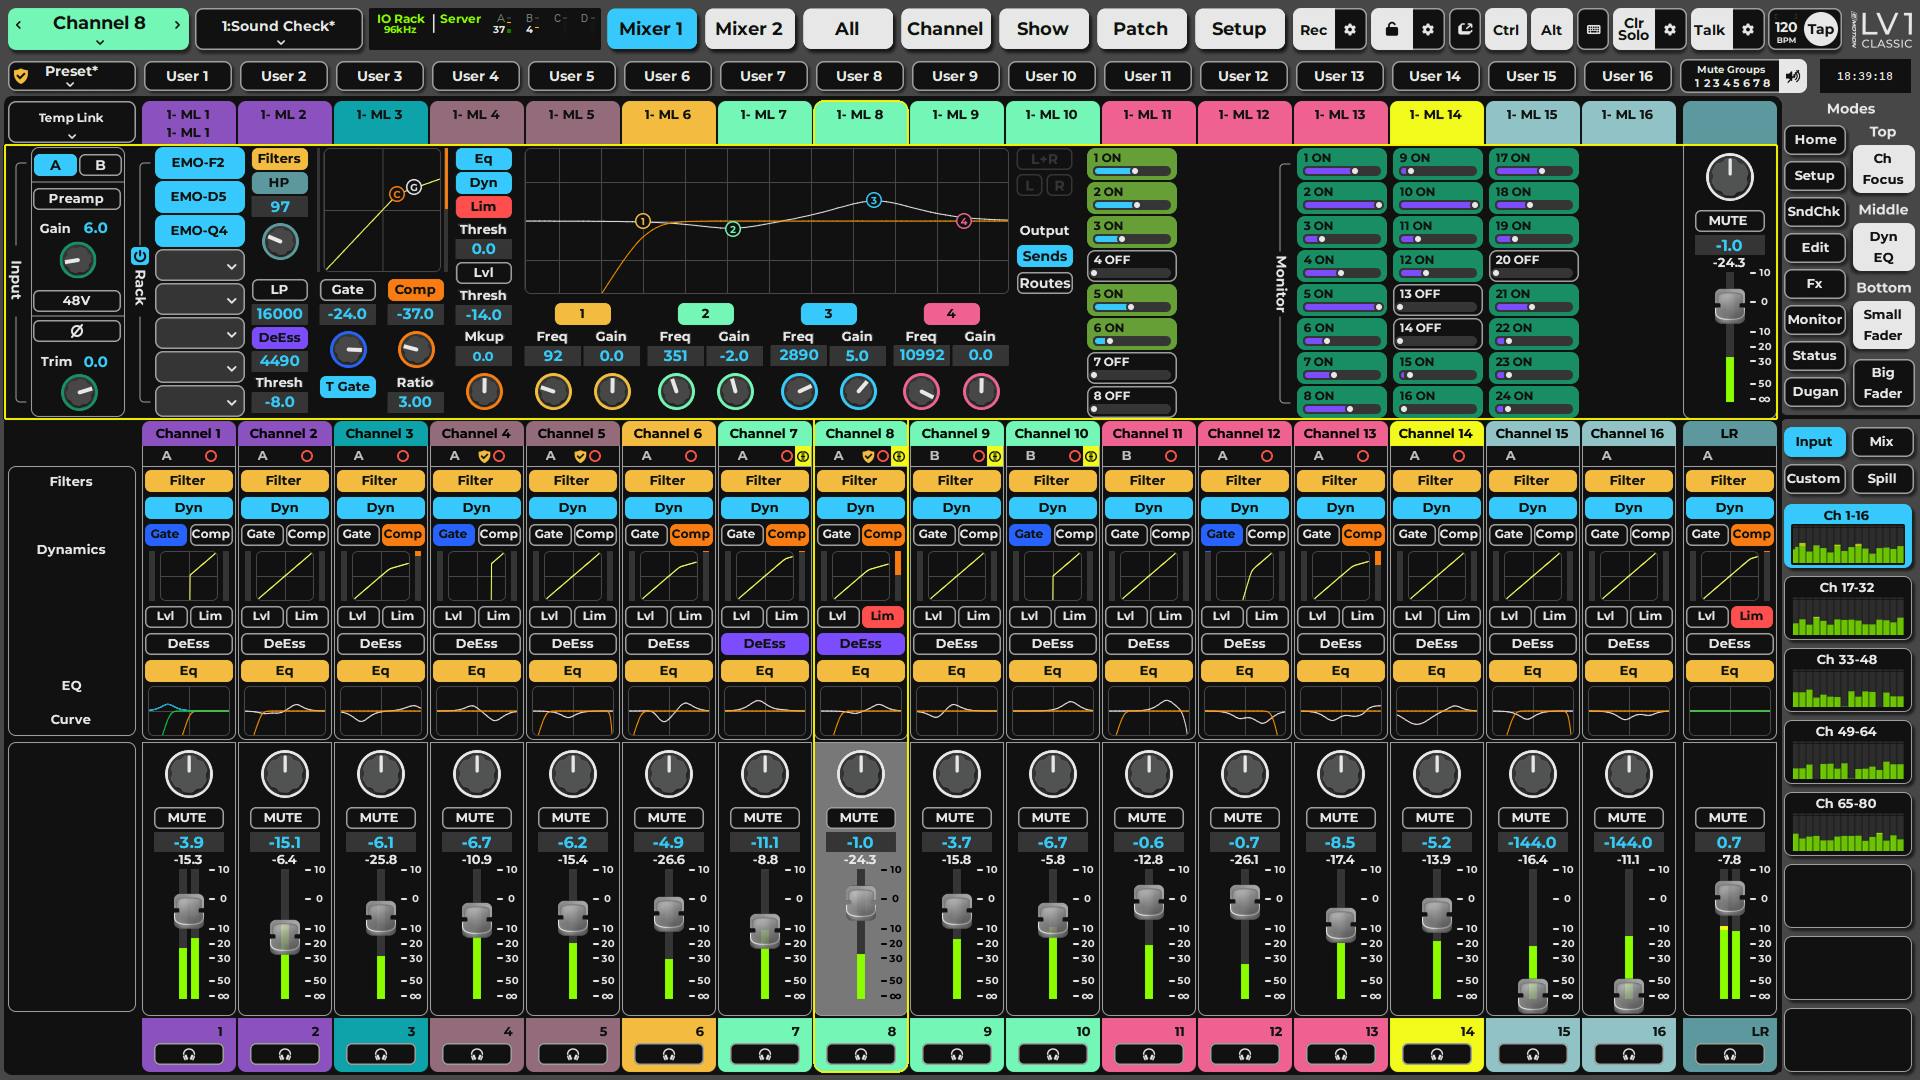Click the Tap tempo button

[x=1820, y=29]
